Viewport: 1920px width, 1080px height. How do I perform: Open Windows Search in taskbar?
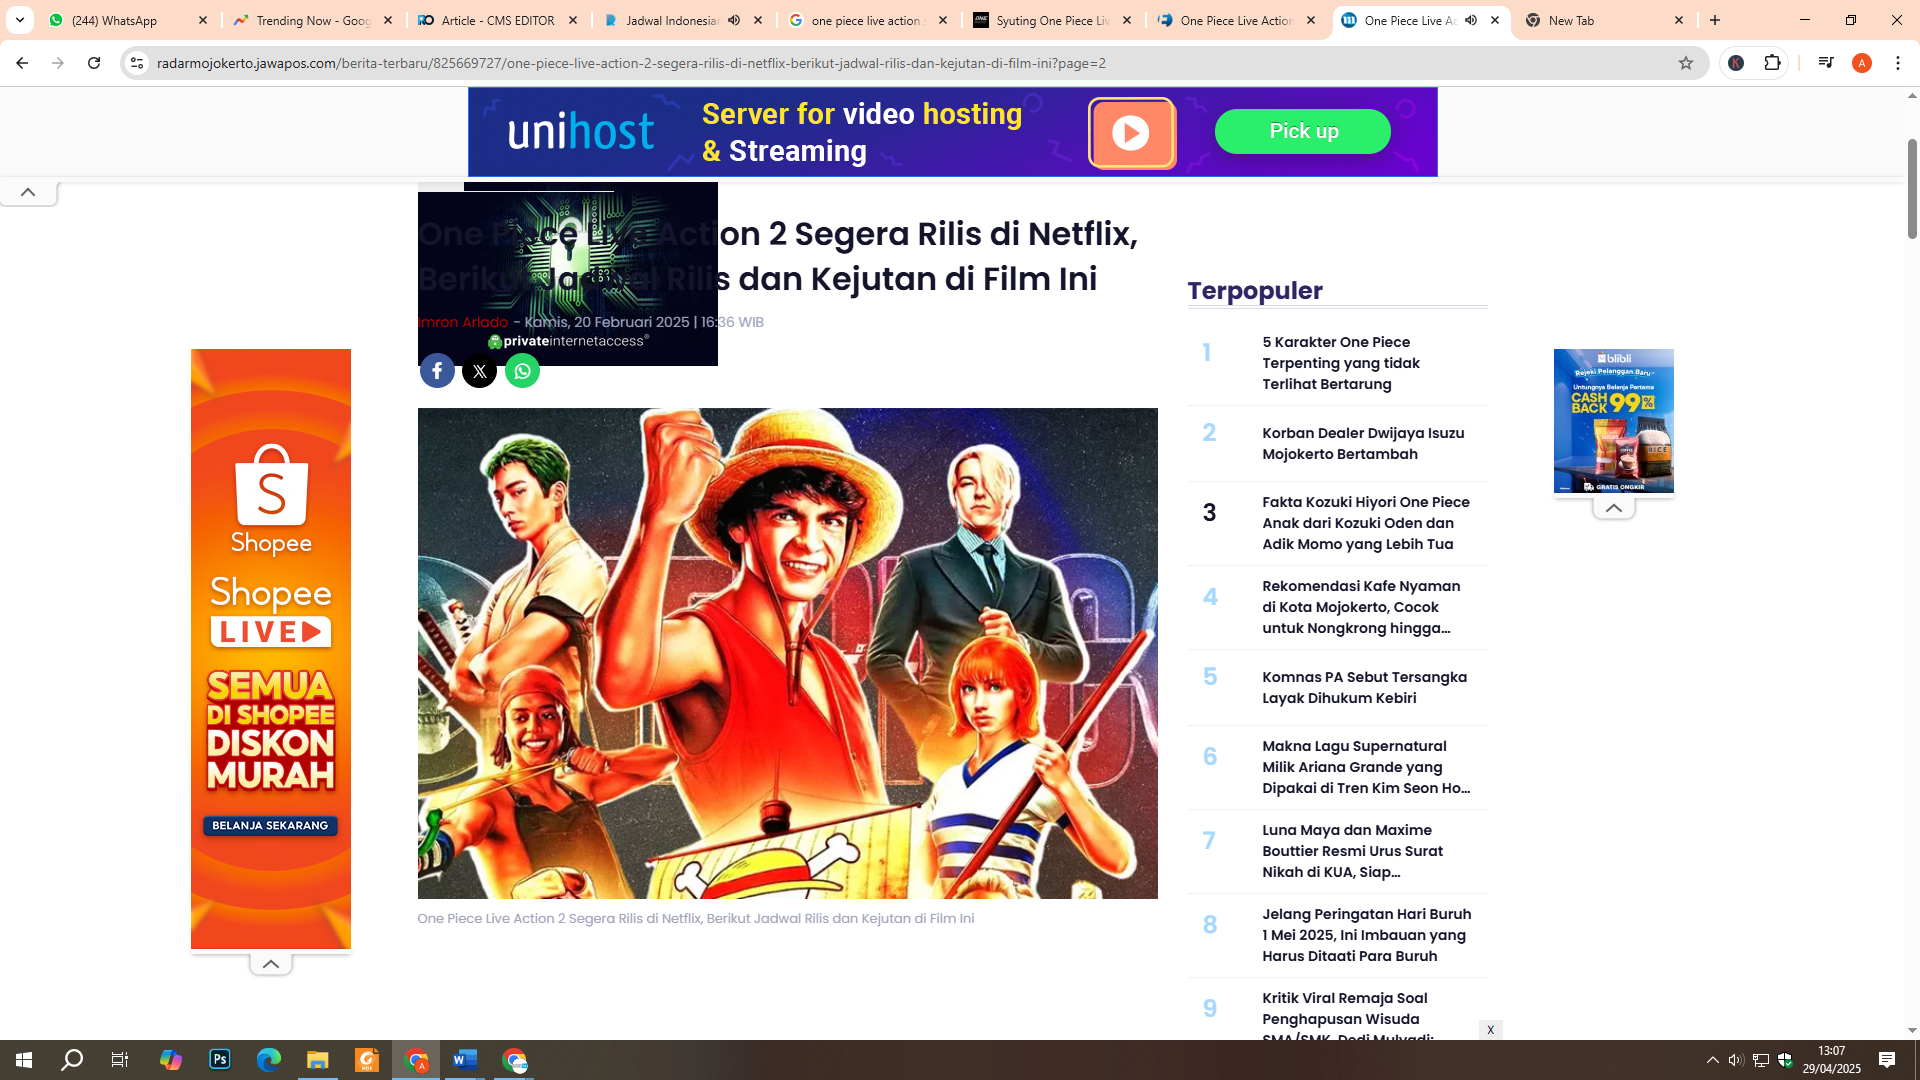click(x=72, y=1060)
